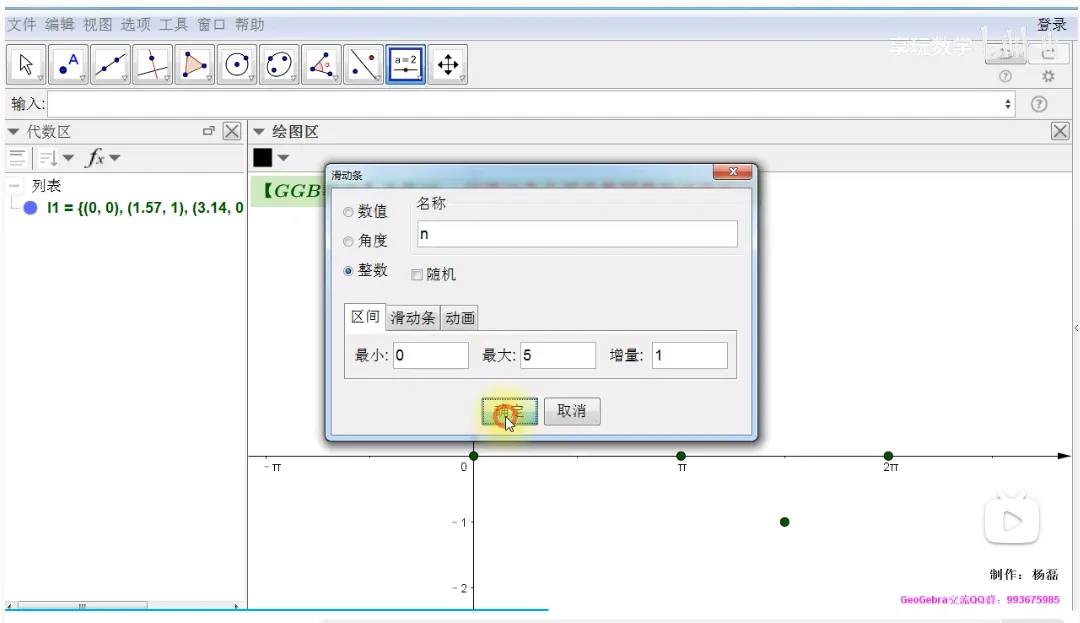1080x623 pixels.
Task: Select the Point tool
Action: (69, 65)
